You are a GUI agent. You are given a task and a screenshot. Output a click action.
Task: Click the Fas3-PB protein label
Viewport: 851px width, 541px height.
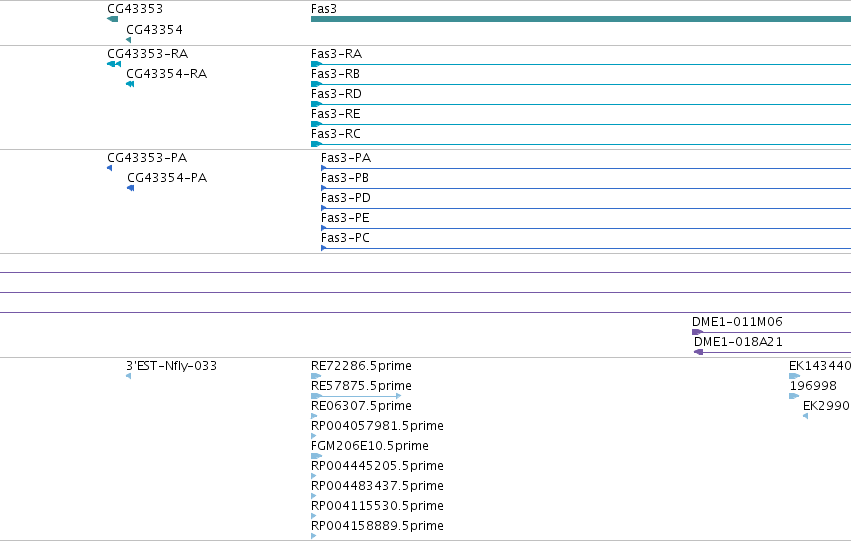point(345,178)
